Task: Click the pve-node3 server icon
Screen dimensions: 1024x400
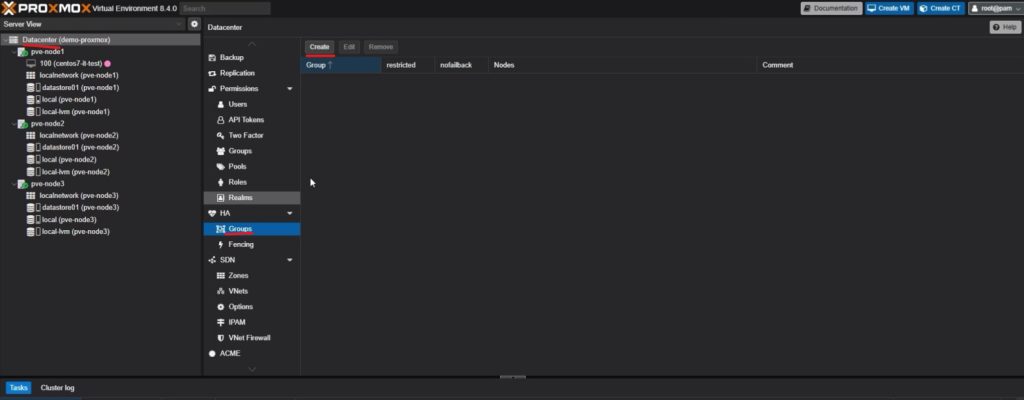Action: pos(23,184)
